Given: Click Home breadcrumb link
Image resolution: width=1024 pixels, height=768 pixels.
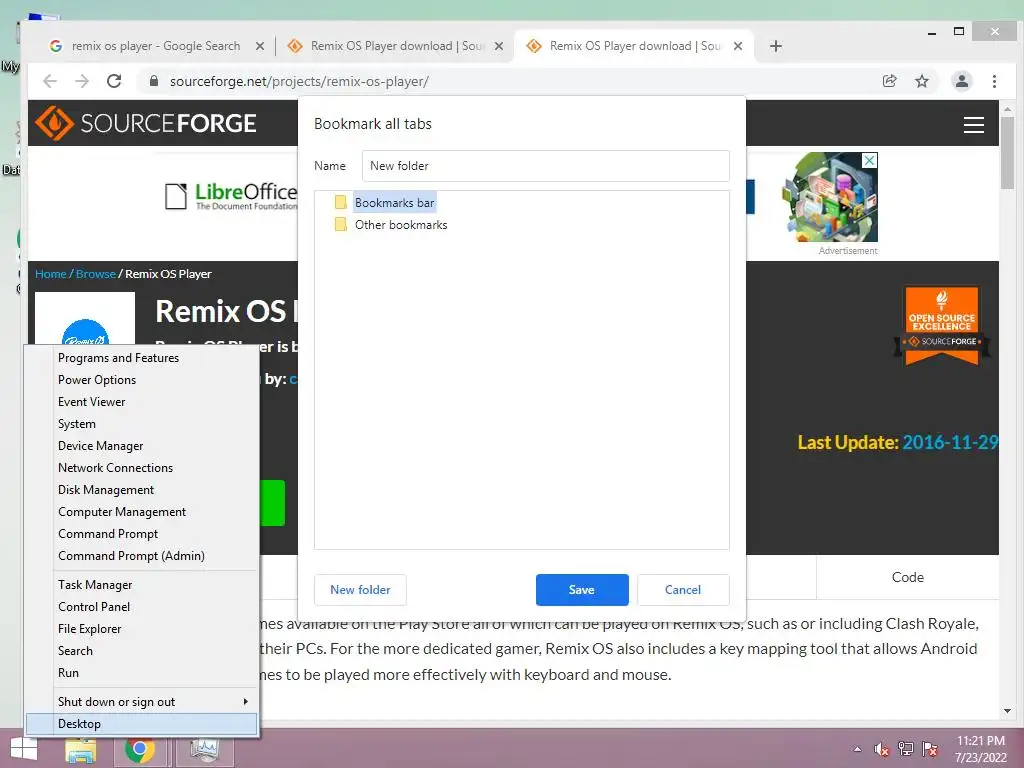Looking at the screenshot, I should [x=51, y=274].
